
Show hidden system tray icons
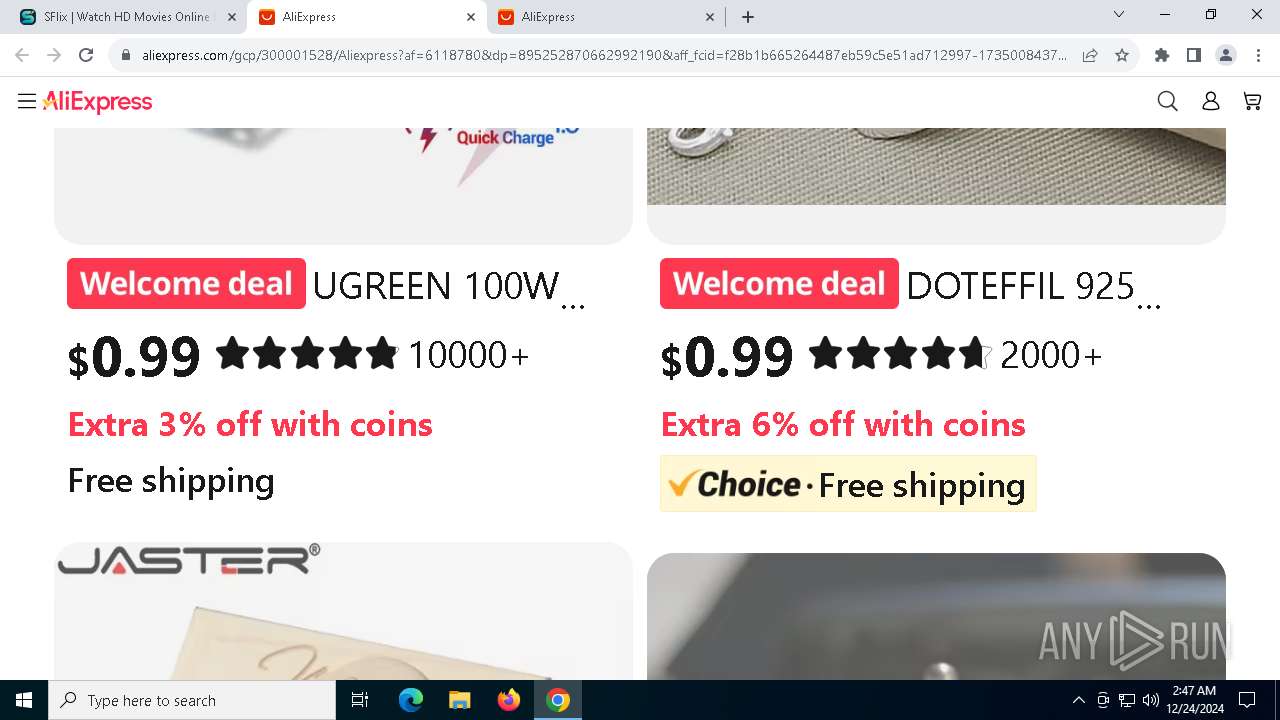(x=1078, y=700)
